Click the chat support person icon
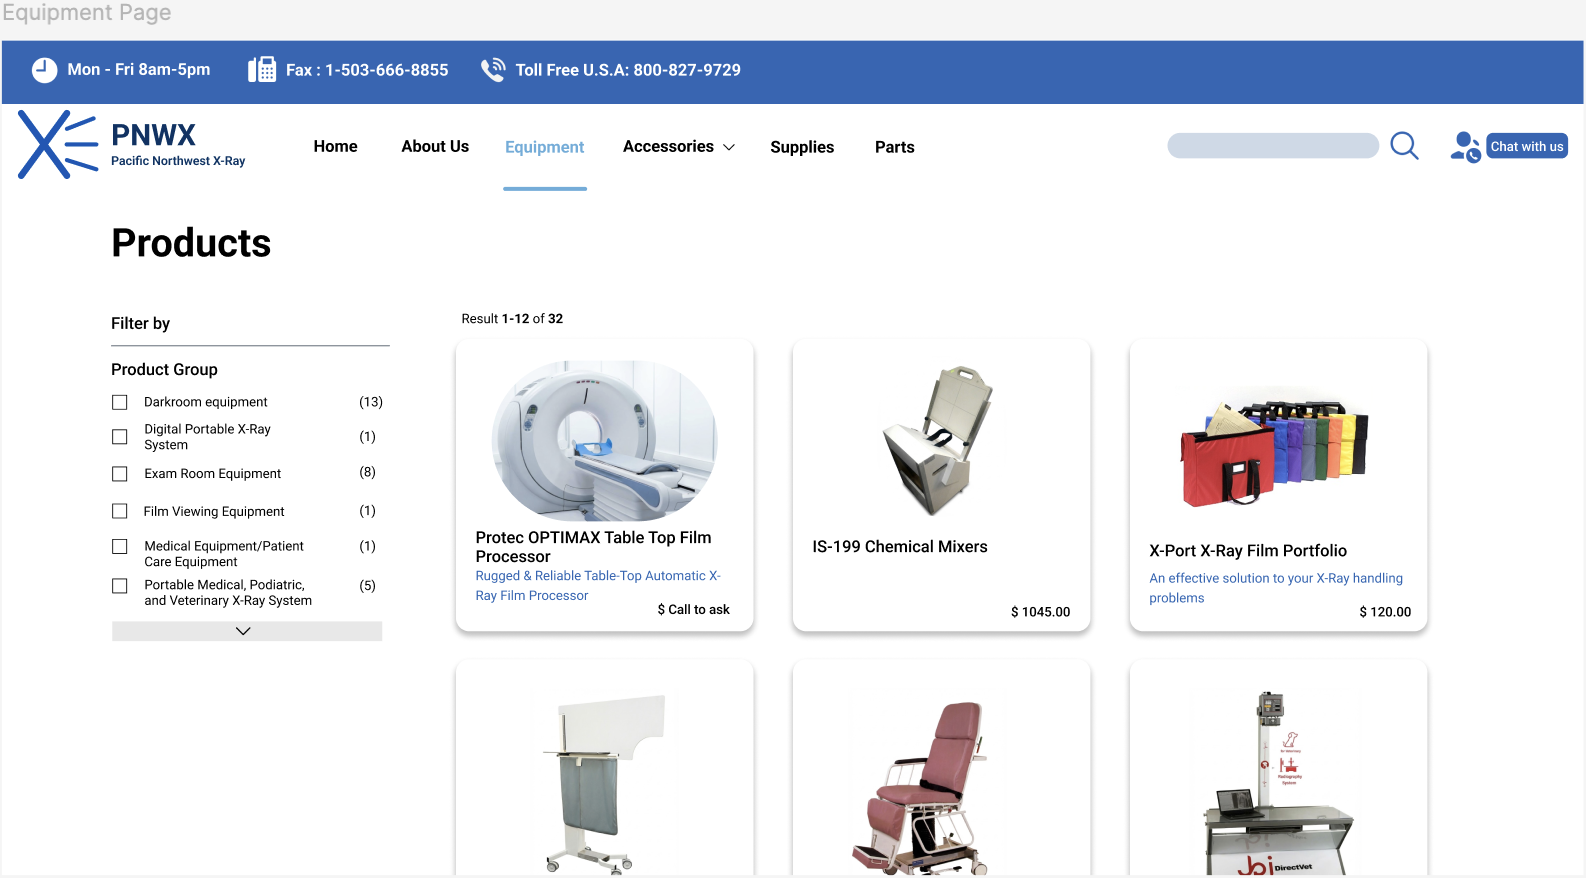 pos(1465,147)
